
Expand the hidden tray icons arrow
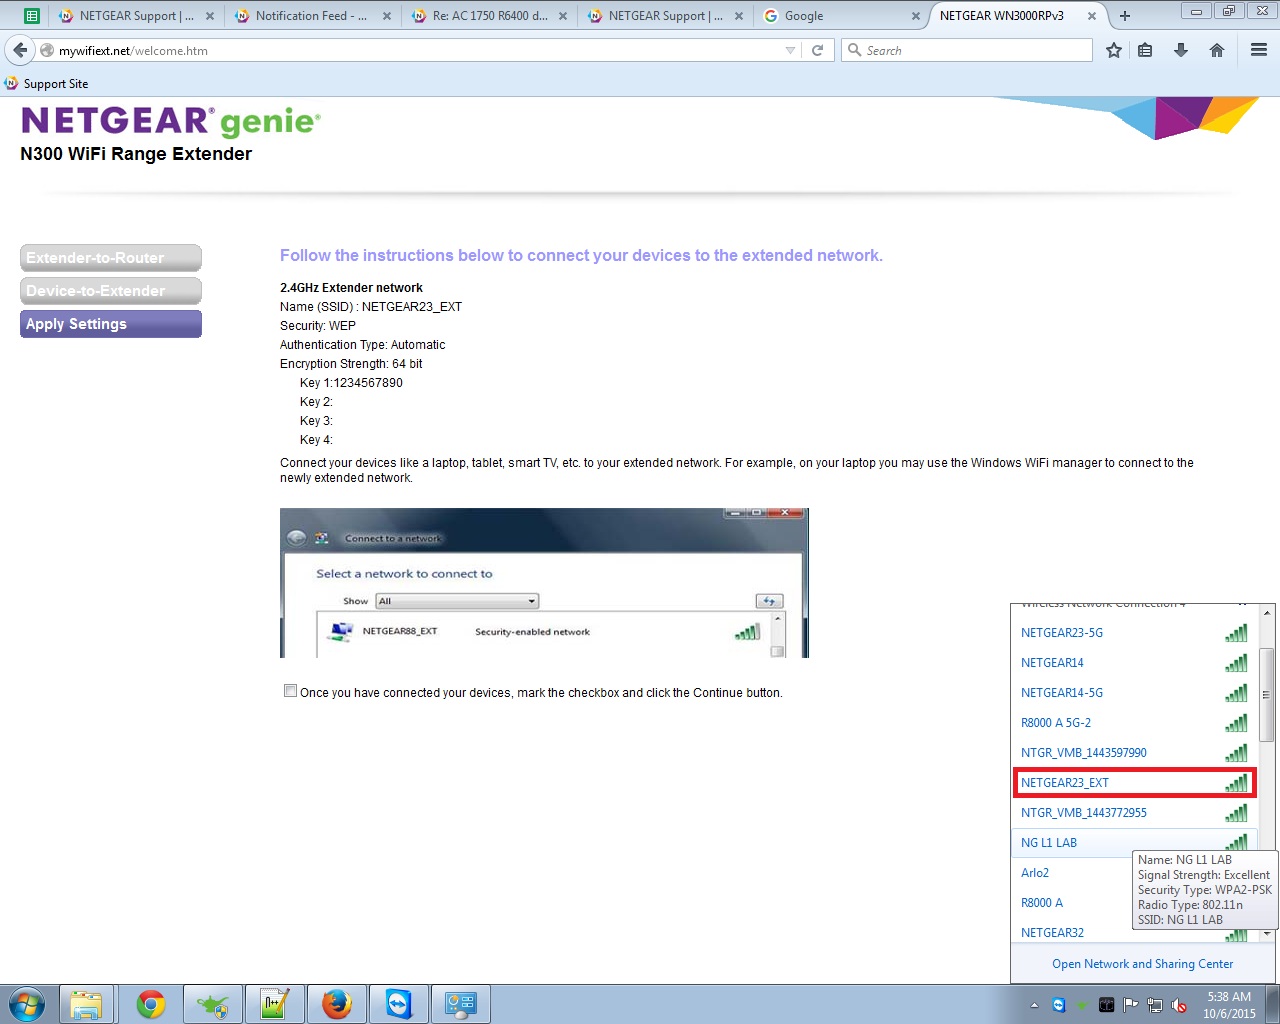1035,1004
